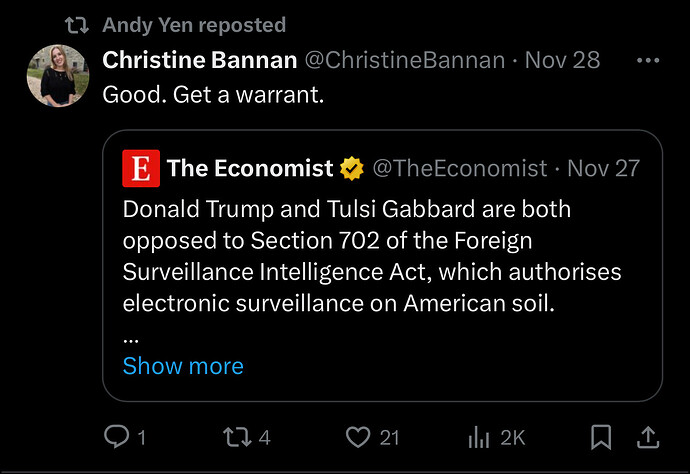Expand quoted tweet with Show more

pyautogui.click(x=183, y=365)
